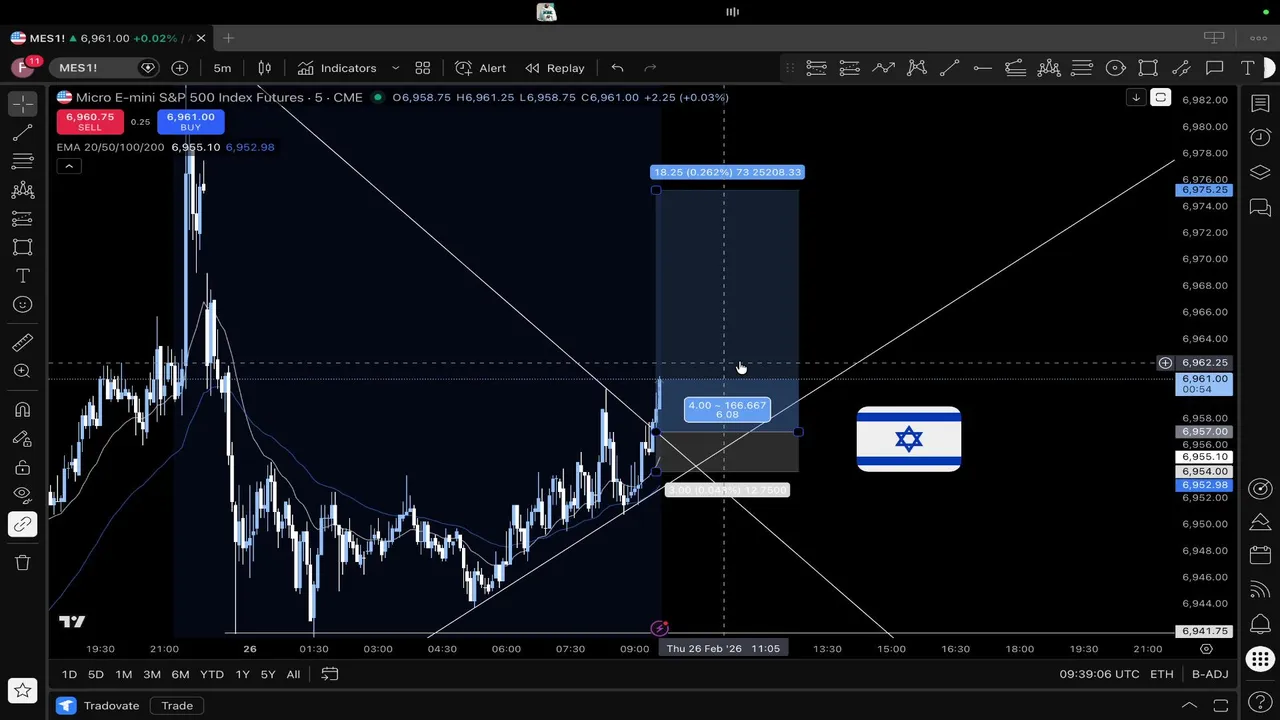Viewport: 1280px width, 720px height.
Task: Select the Text tool in left sidebar
Action: coord(23,276)
